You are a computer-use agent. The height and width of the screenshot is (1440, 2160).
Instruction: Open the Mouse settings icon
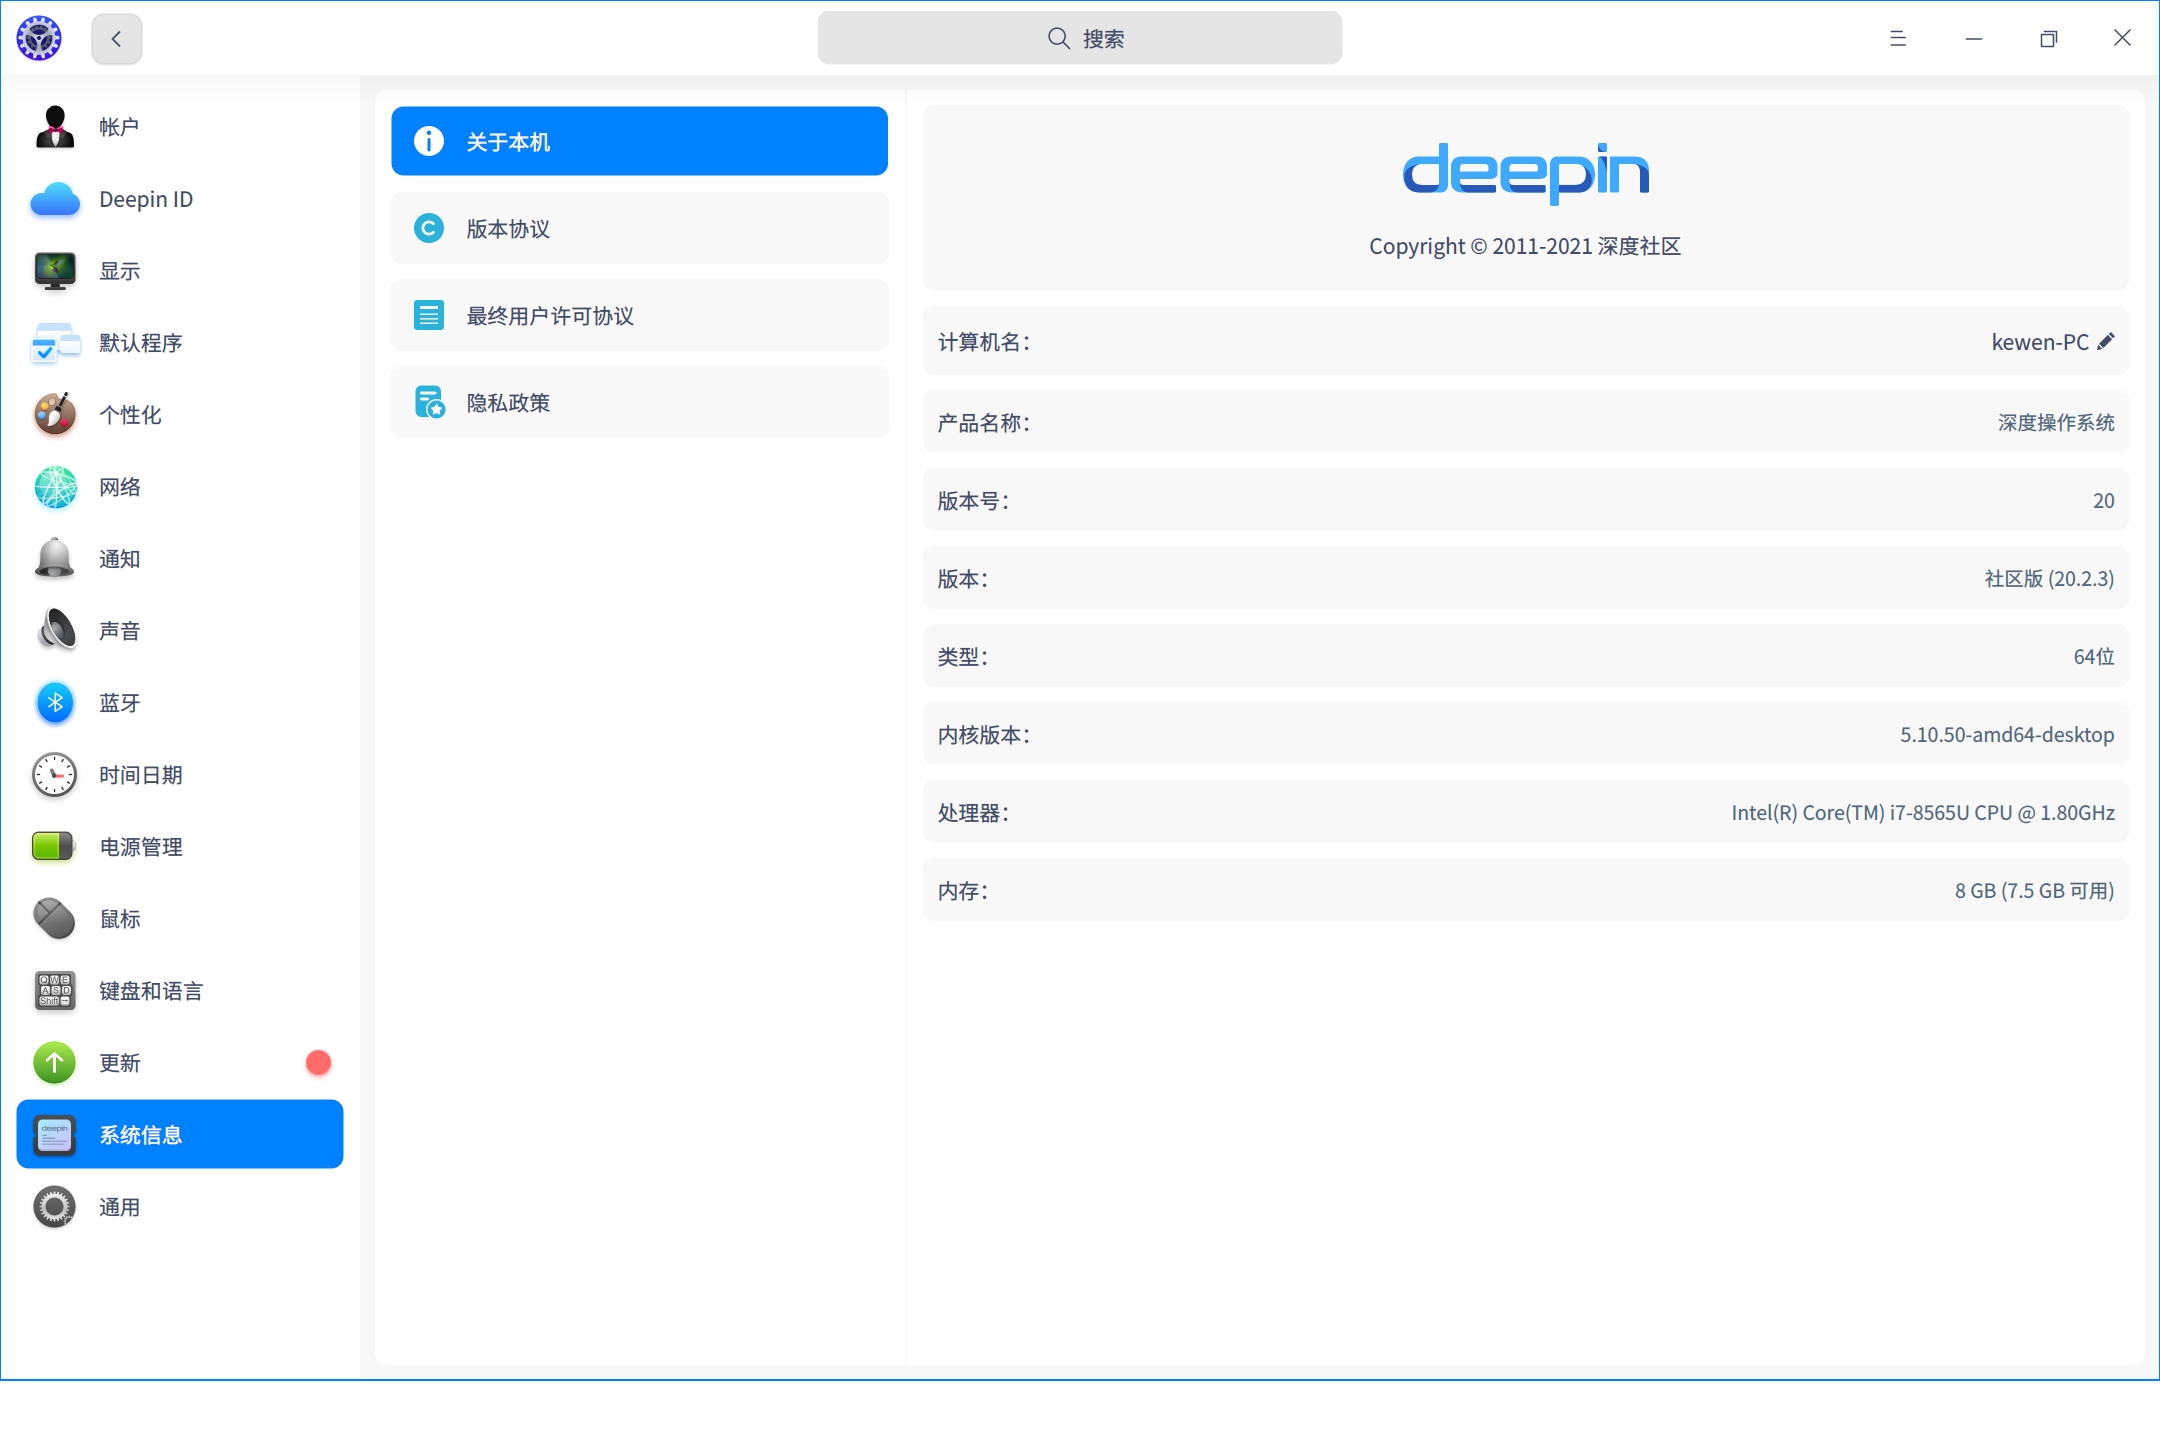point(55,919)
